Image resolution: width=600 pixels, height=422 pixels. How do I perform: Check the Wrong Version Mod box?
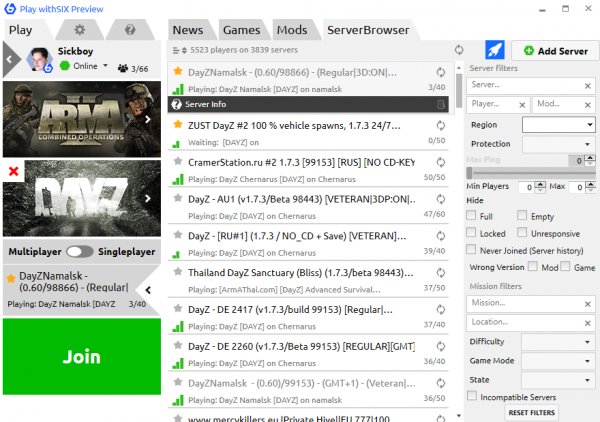pyautogui.click(x=533, y=266)
